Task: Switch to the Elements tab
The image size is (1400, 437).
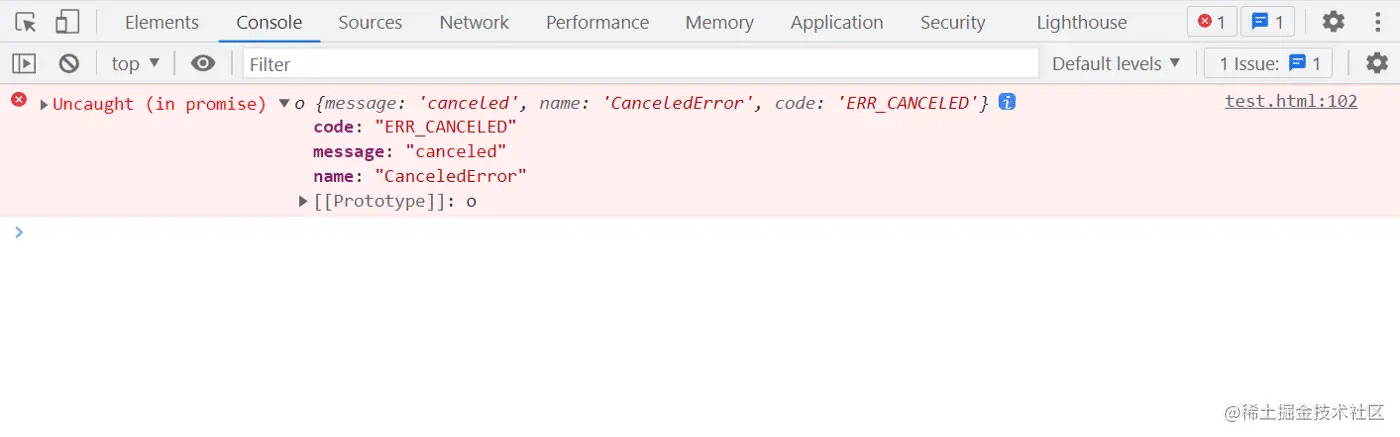Action: pyautogui.click(x=162, y=22)
